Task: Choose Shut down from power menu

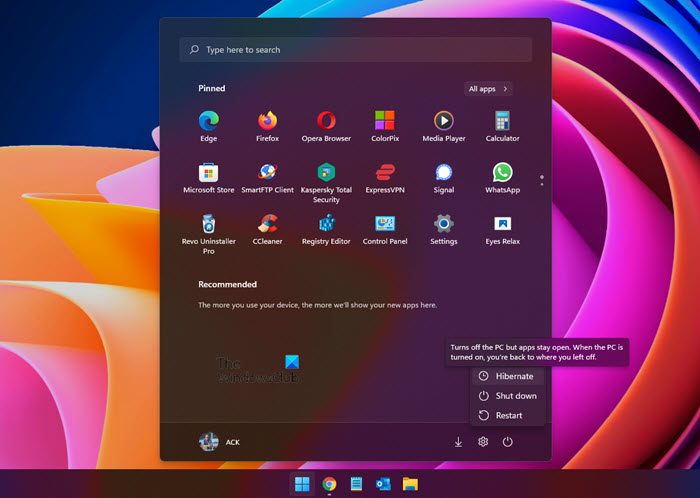Action: point(508,396)
